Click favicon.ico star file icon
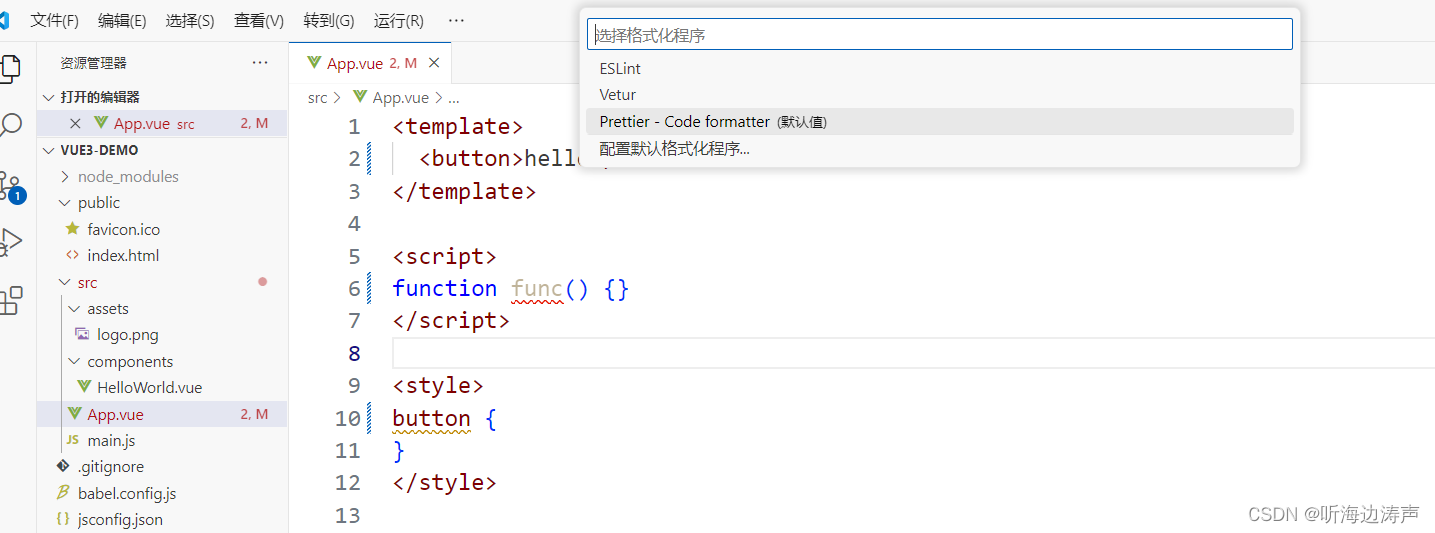The height and width of the screenshot is (533, 1435). click(72, 229)
